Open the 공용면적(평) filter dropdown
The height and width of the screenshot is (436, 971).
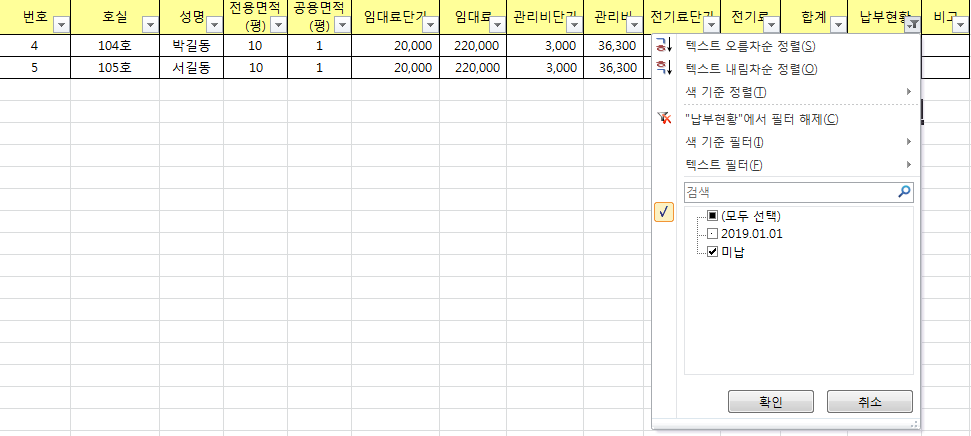[343, 25]
